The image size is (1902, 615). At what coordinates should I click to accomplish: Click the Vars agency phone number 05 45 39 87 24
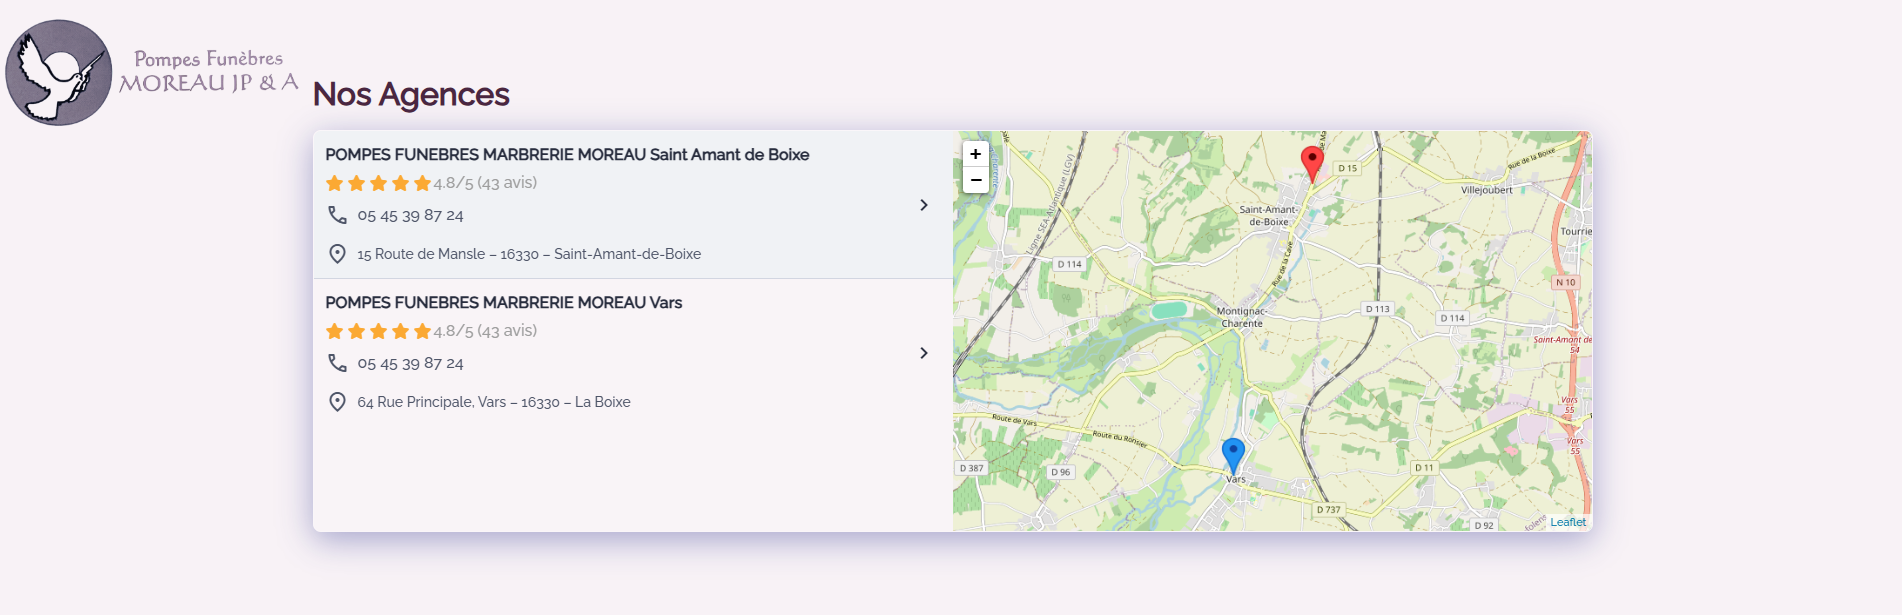pyautogui.click(x=410, y=364)
